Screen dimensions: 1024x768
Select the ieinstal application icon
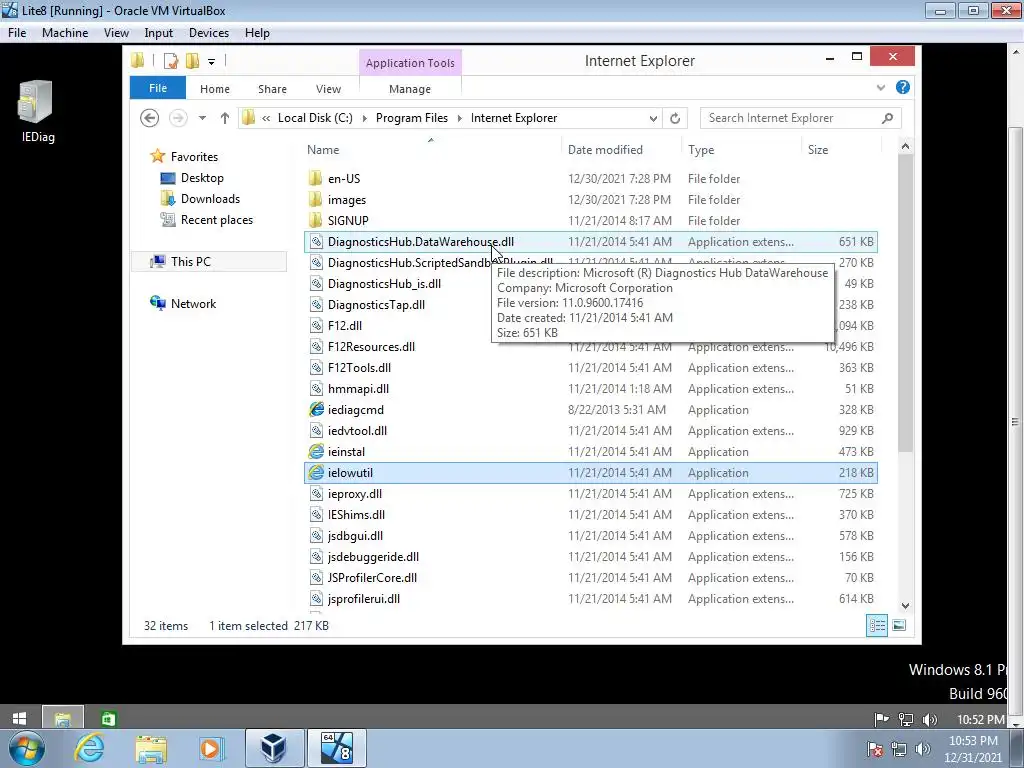click(316, 451)
